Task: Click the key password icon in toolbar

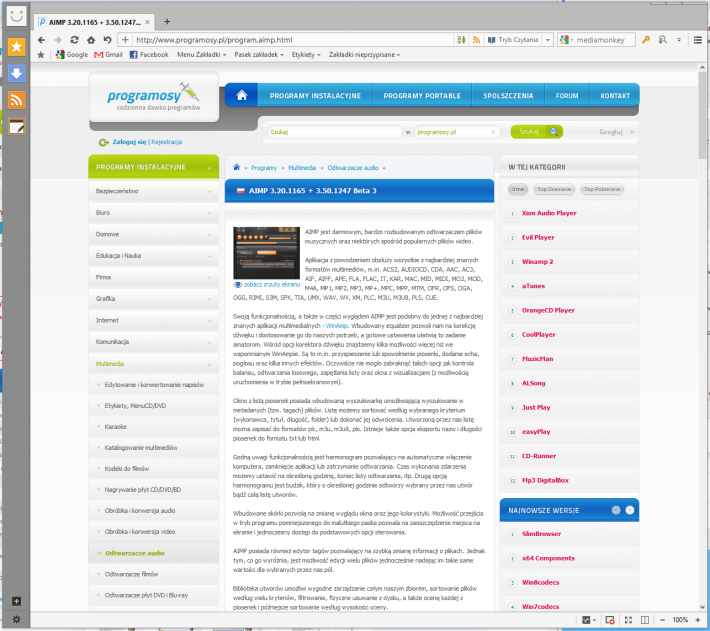Action: pos(646,40)
